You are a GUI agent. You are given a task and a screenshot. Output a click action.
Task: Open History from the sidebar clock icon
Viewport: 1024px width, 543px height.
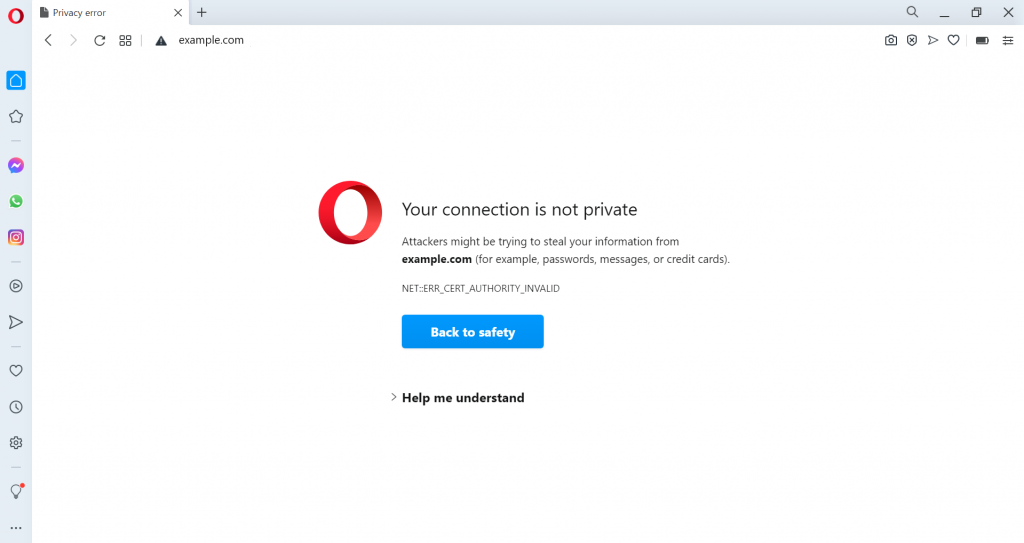point(16,407)
